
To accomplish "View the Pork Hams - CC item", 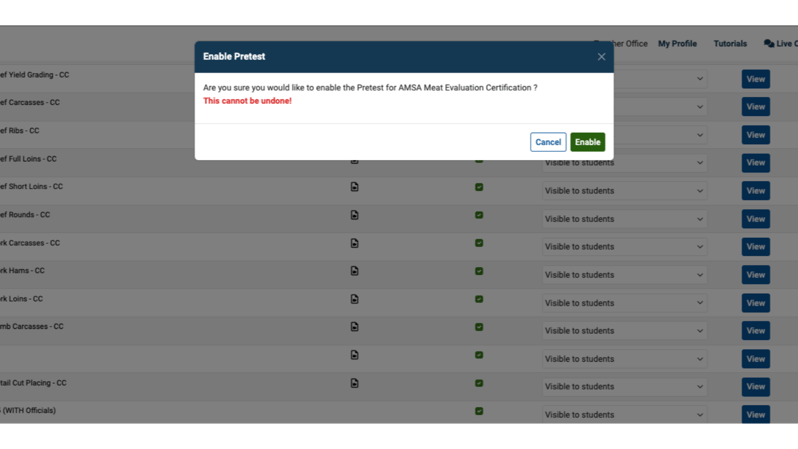I will coord(755,275).
